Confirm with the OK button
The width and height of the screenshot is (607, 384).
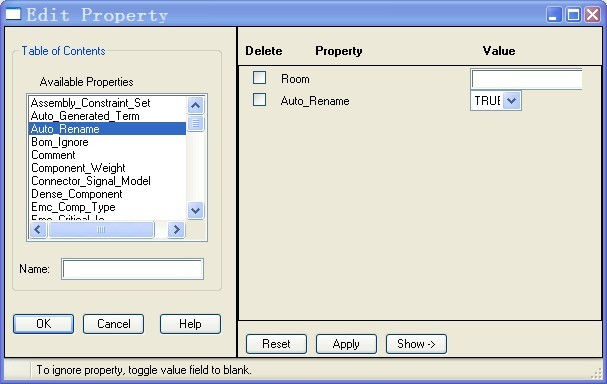point(43,324)
